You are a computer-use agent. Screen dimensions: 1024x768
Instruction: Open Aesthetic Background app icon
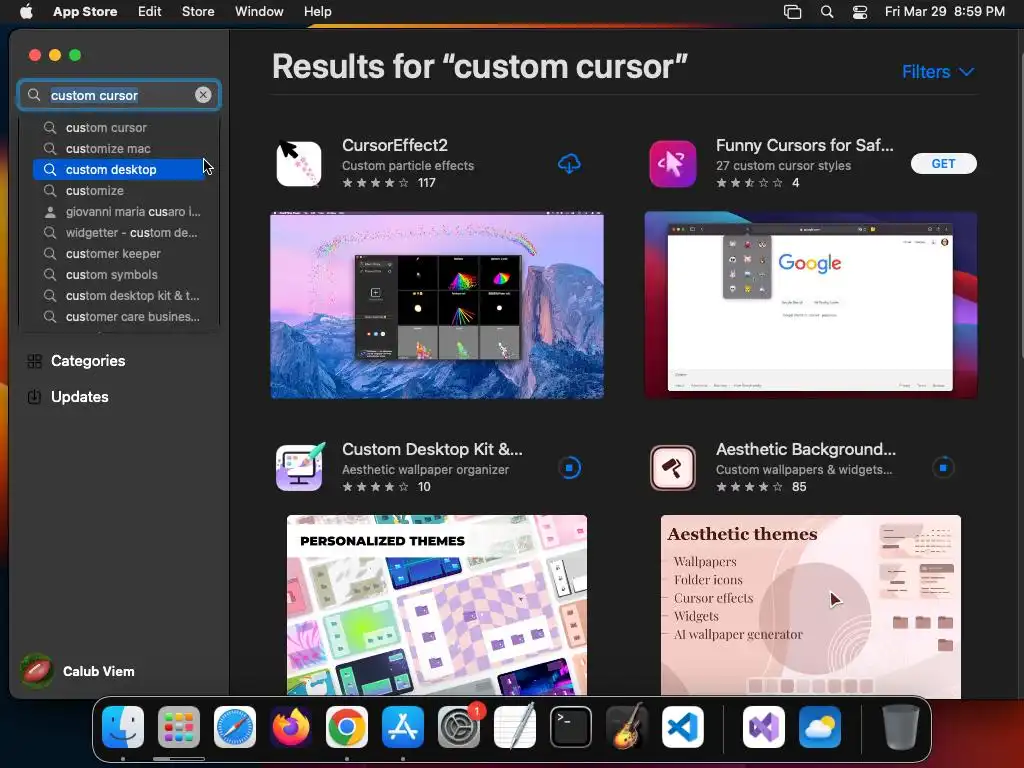(x=673, y=468)
